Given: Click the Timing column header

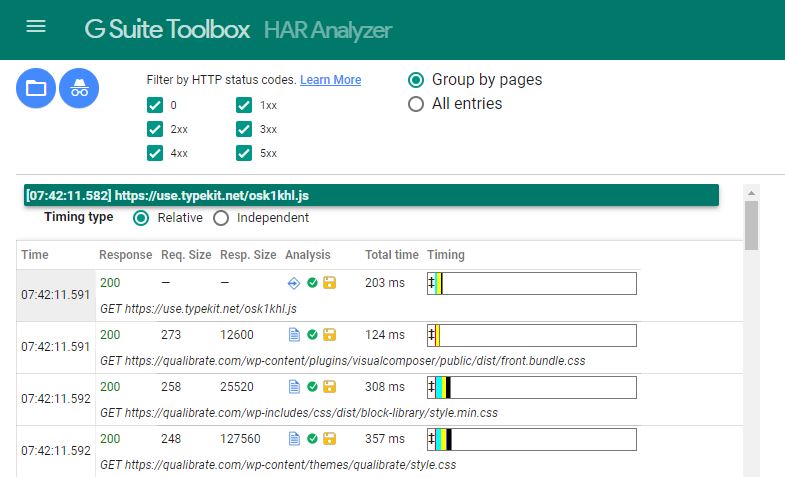Looking at the screenshot, I should pos(446,255).
